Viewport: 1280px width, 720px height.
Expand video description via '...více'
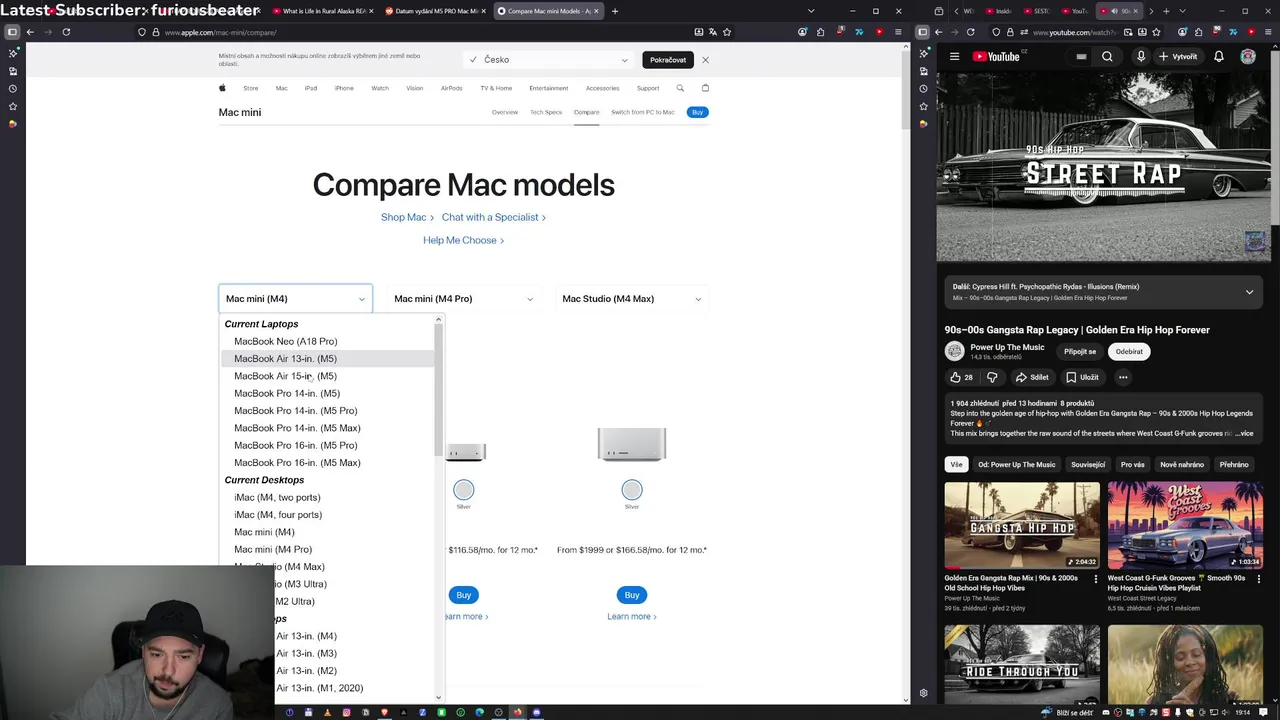click(1243, 434)
